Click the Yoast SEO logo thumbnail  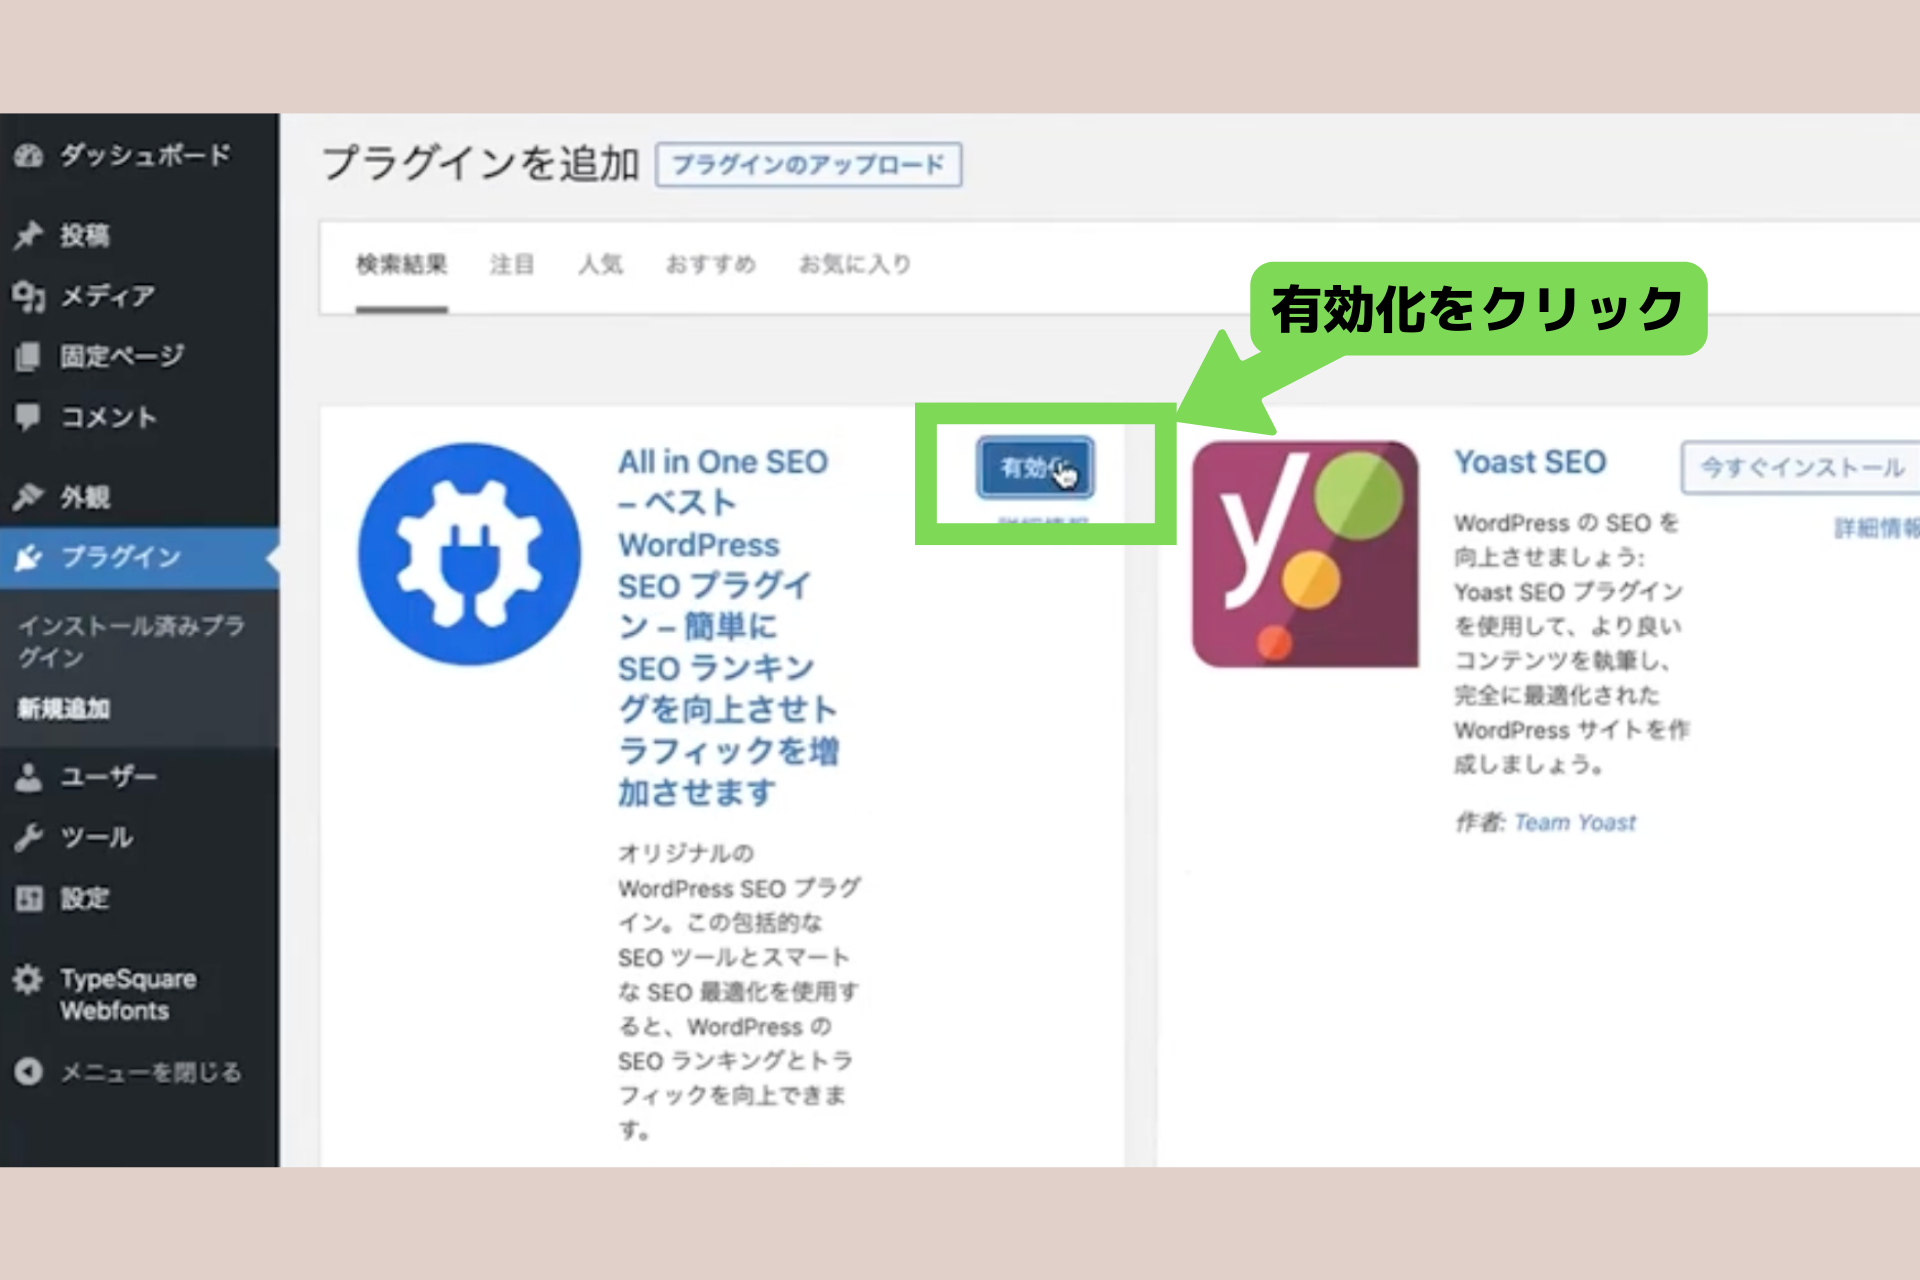[1305, 555]
